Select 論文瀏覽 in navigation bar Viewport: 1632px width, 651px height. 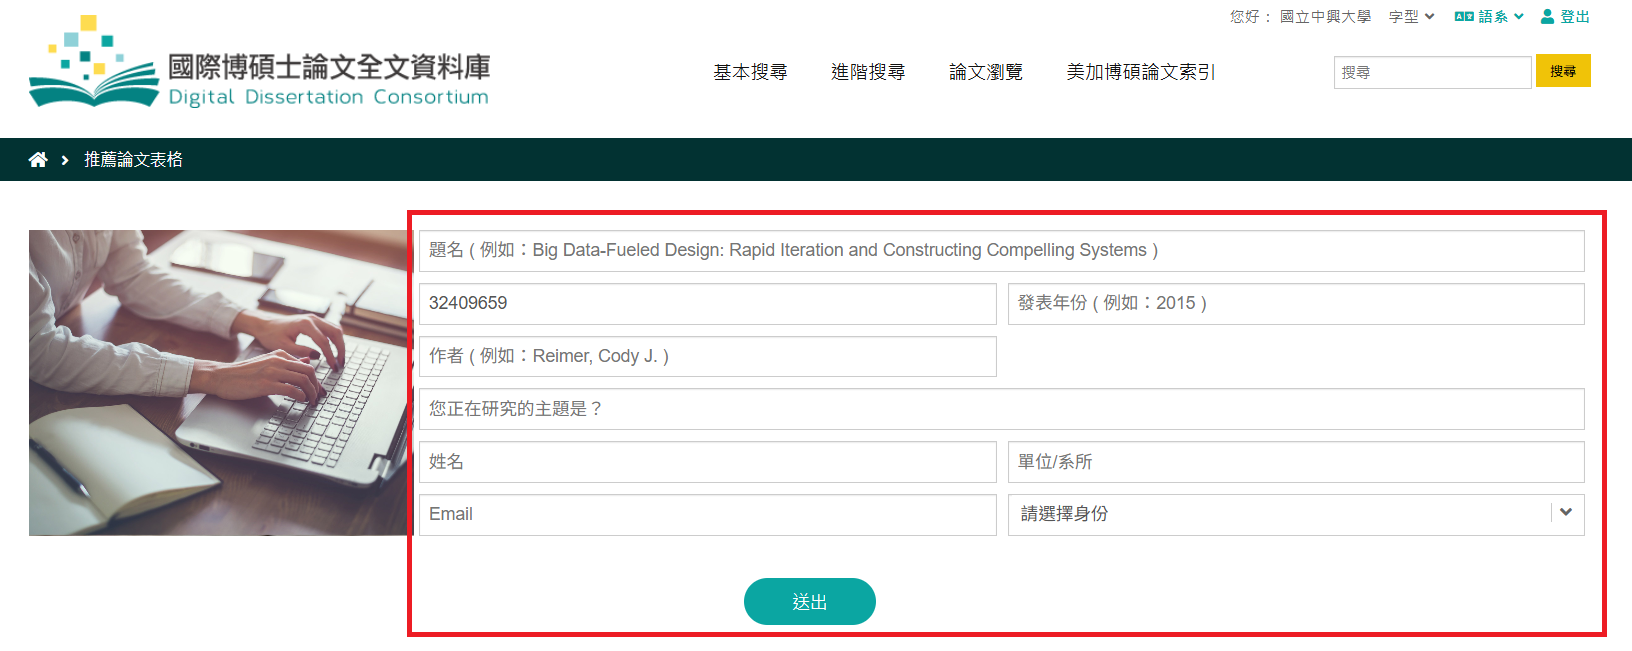986,72
